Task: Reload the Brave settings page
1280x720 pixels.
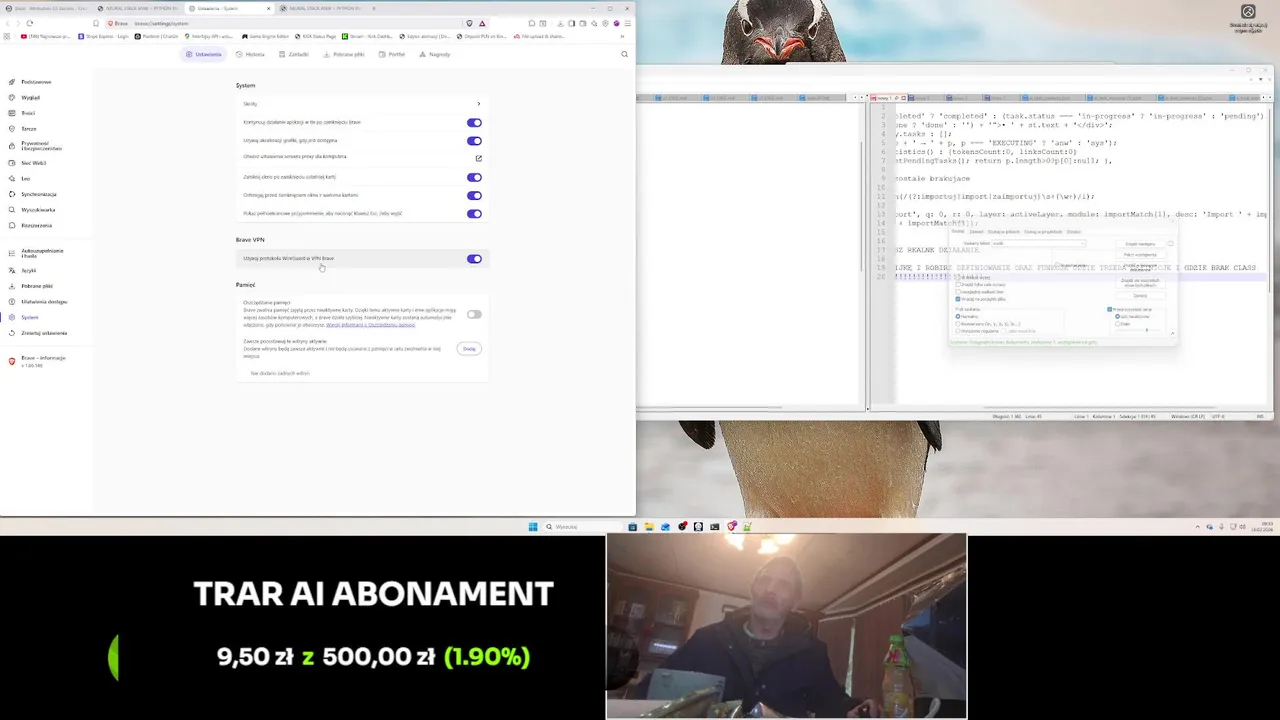Action: [x=30, y=23]
